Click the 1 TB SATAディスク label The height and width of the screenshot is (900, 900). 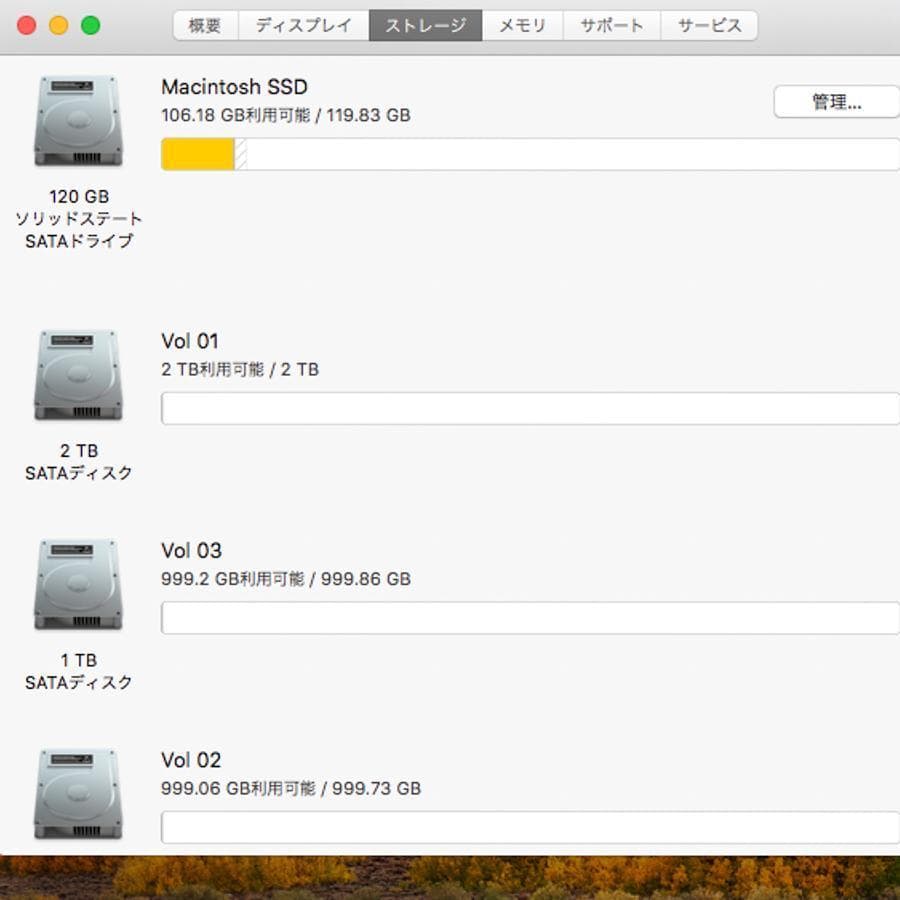click(x=78, y=672)
